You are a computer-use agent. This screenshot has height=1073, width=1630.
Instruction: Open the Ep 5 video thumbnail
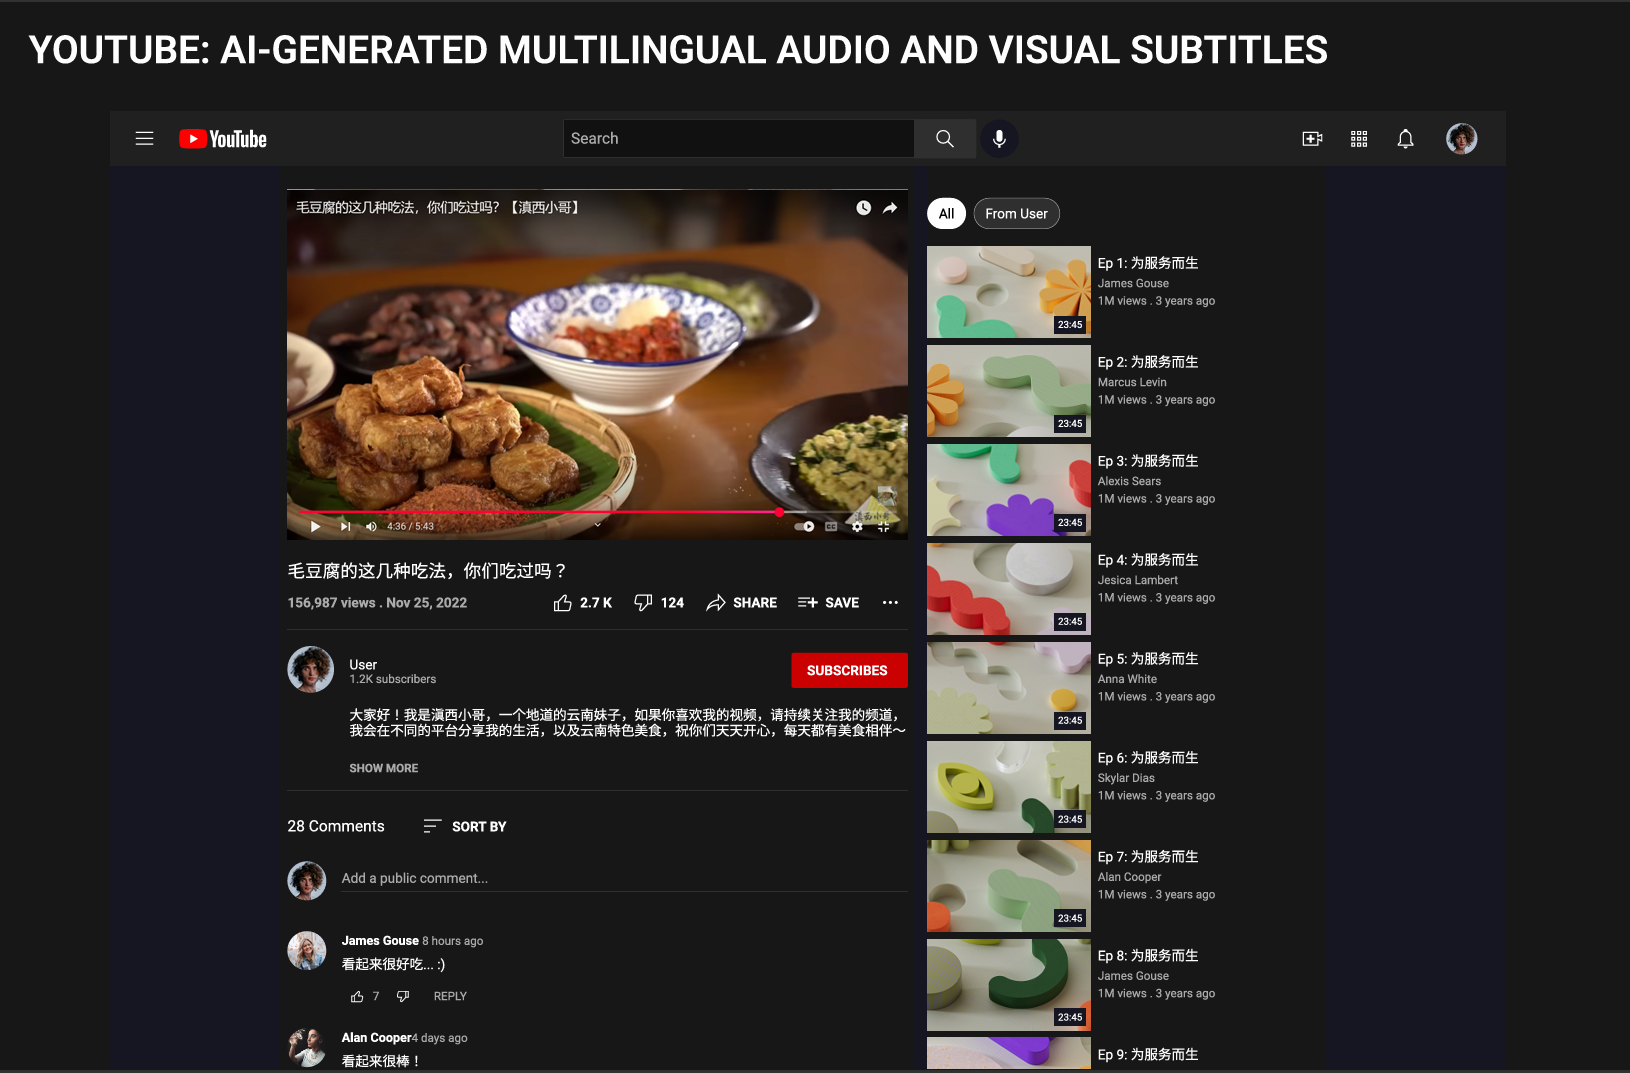click(x=1008, y=688)
